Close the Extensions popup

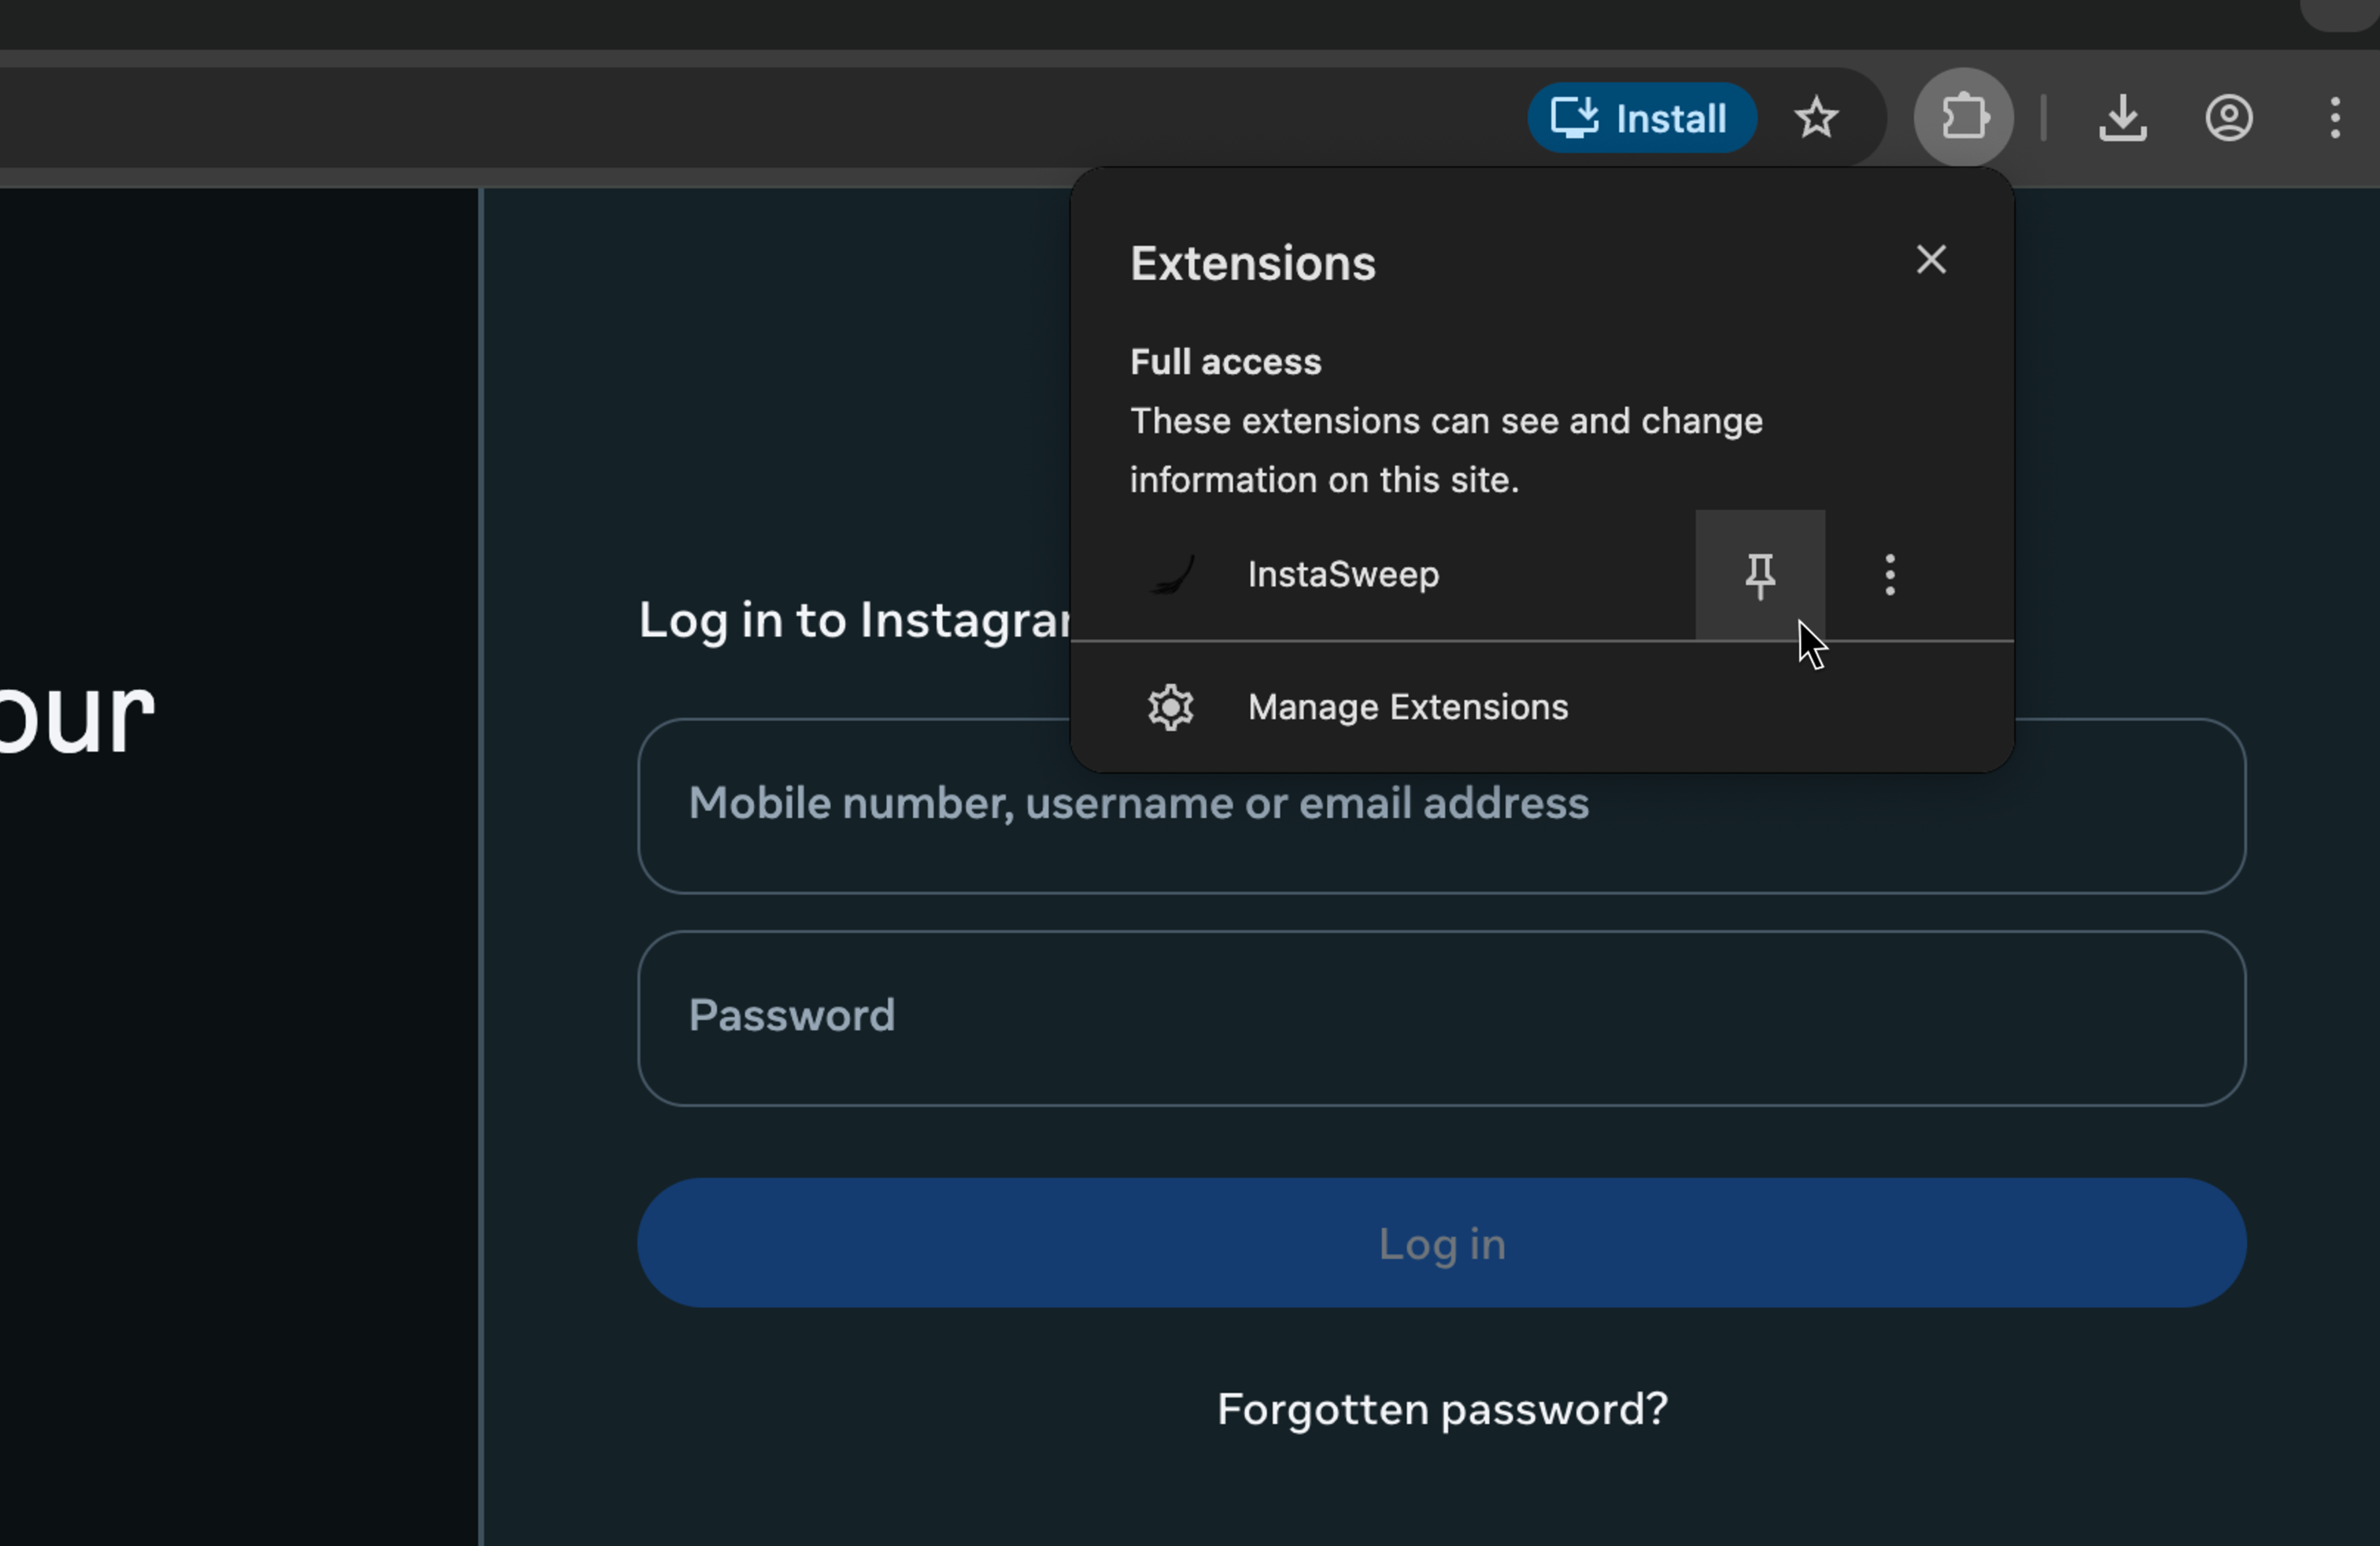coord(1931,260)
